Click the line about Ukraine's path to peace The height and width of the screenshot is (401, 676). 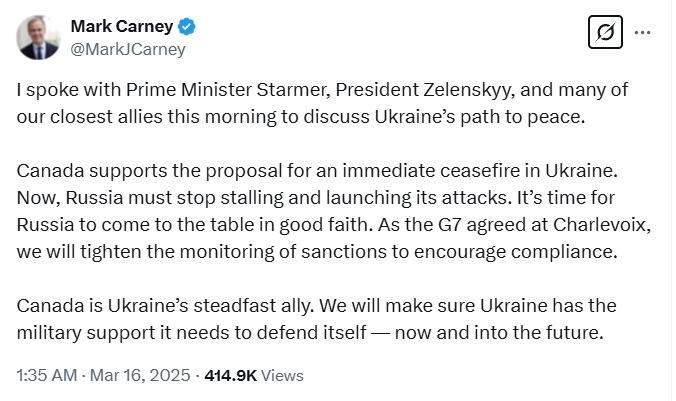301,117
